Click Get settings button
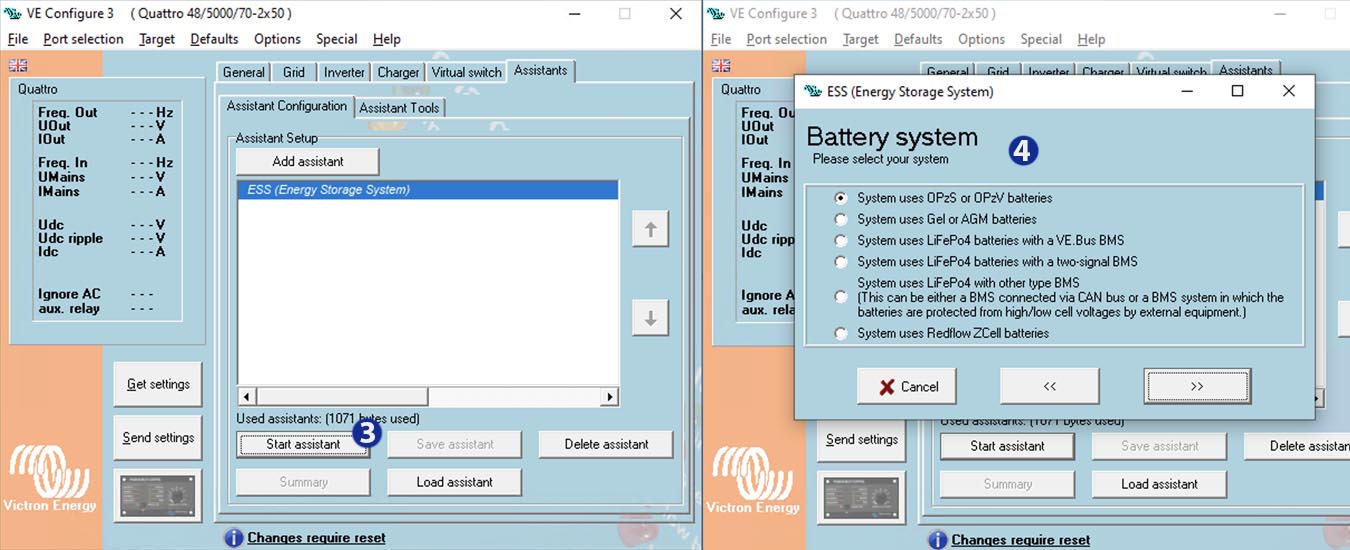Viewport: 1350px width, 550px height. [x=158, y=384]
